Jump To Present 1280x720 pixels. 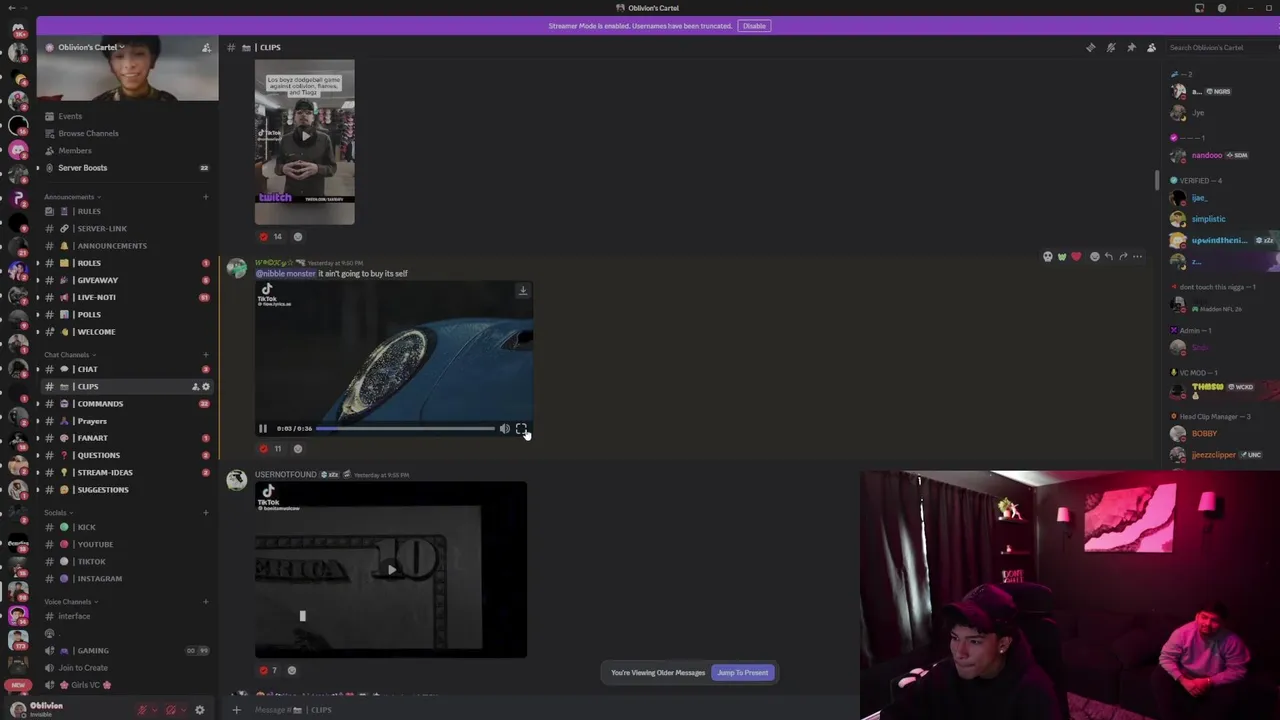[x=743, y=673]
